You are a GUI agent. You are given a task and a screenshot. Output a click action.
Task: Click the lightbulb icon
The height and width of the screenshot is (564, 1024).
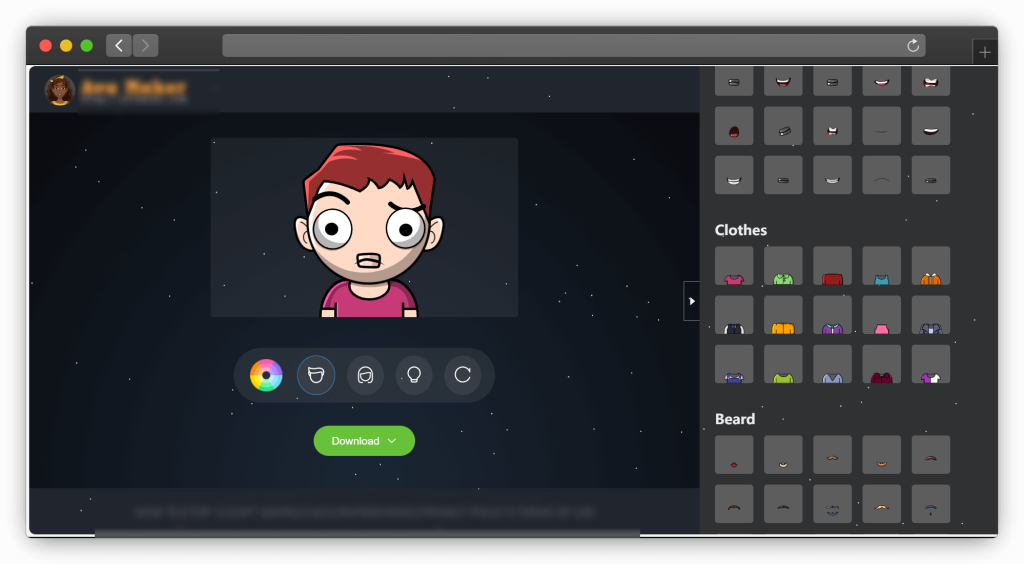point(414,375)
